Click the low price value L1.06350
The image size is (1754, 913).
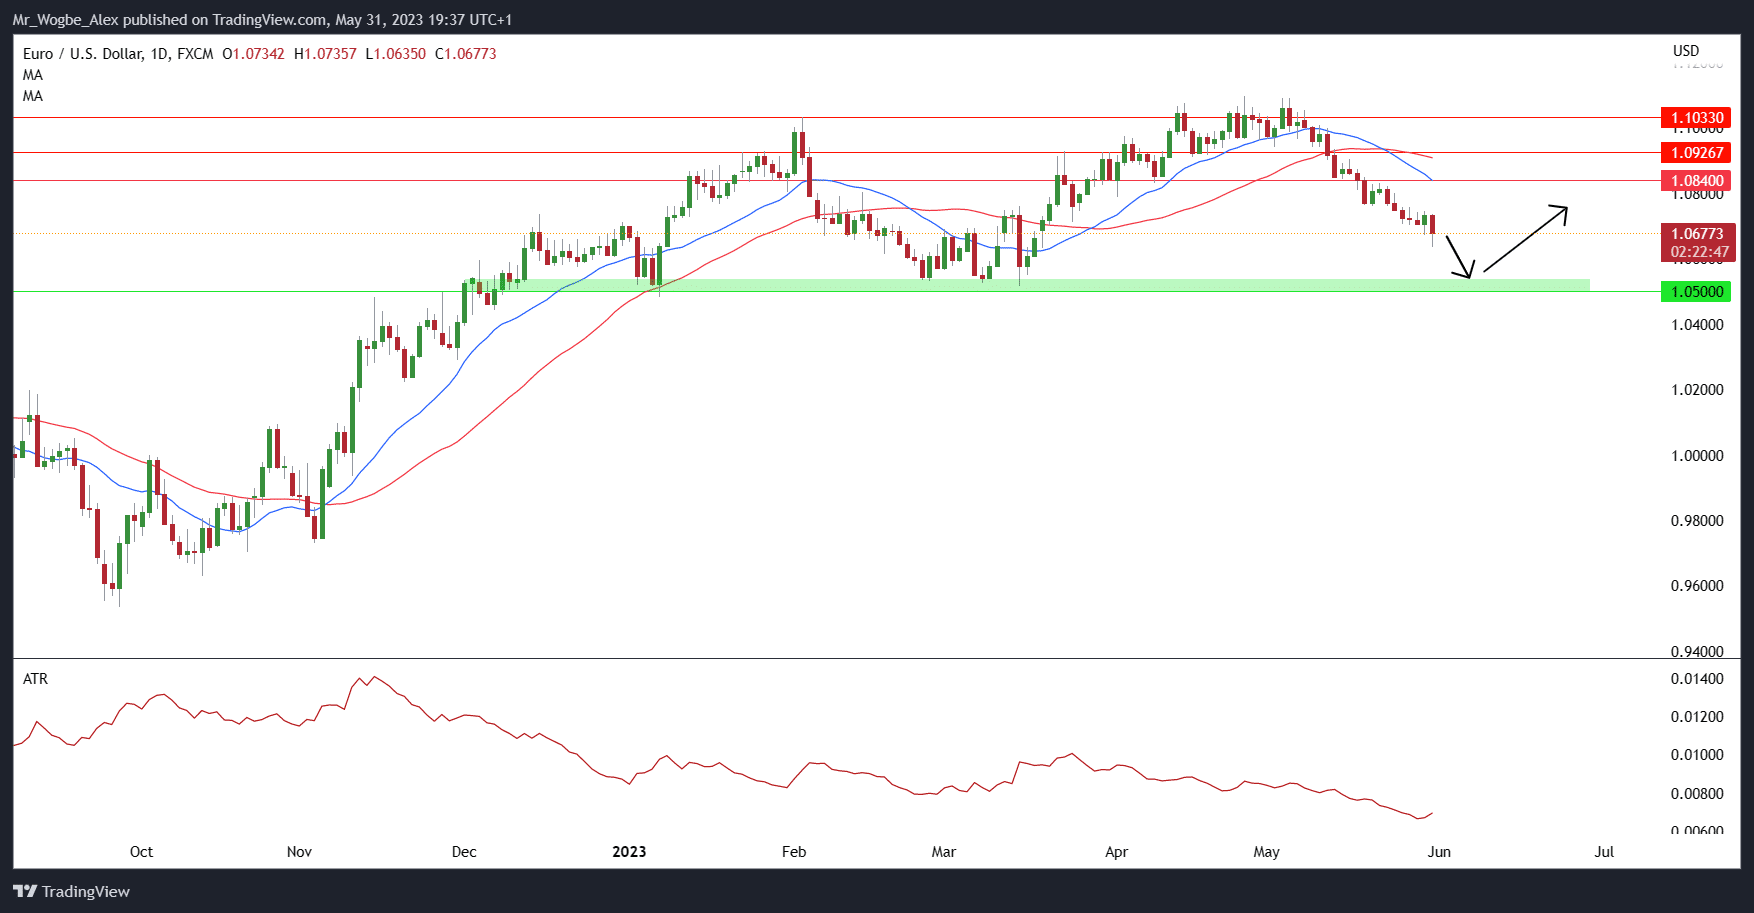coord(396,54)
